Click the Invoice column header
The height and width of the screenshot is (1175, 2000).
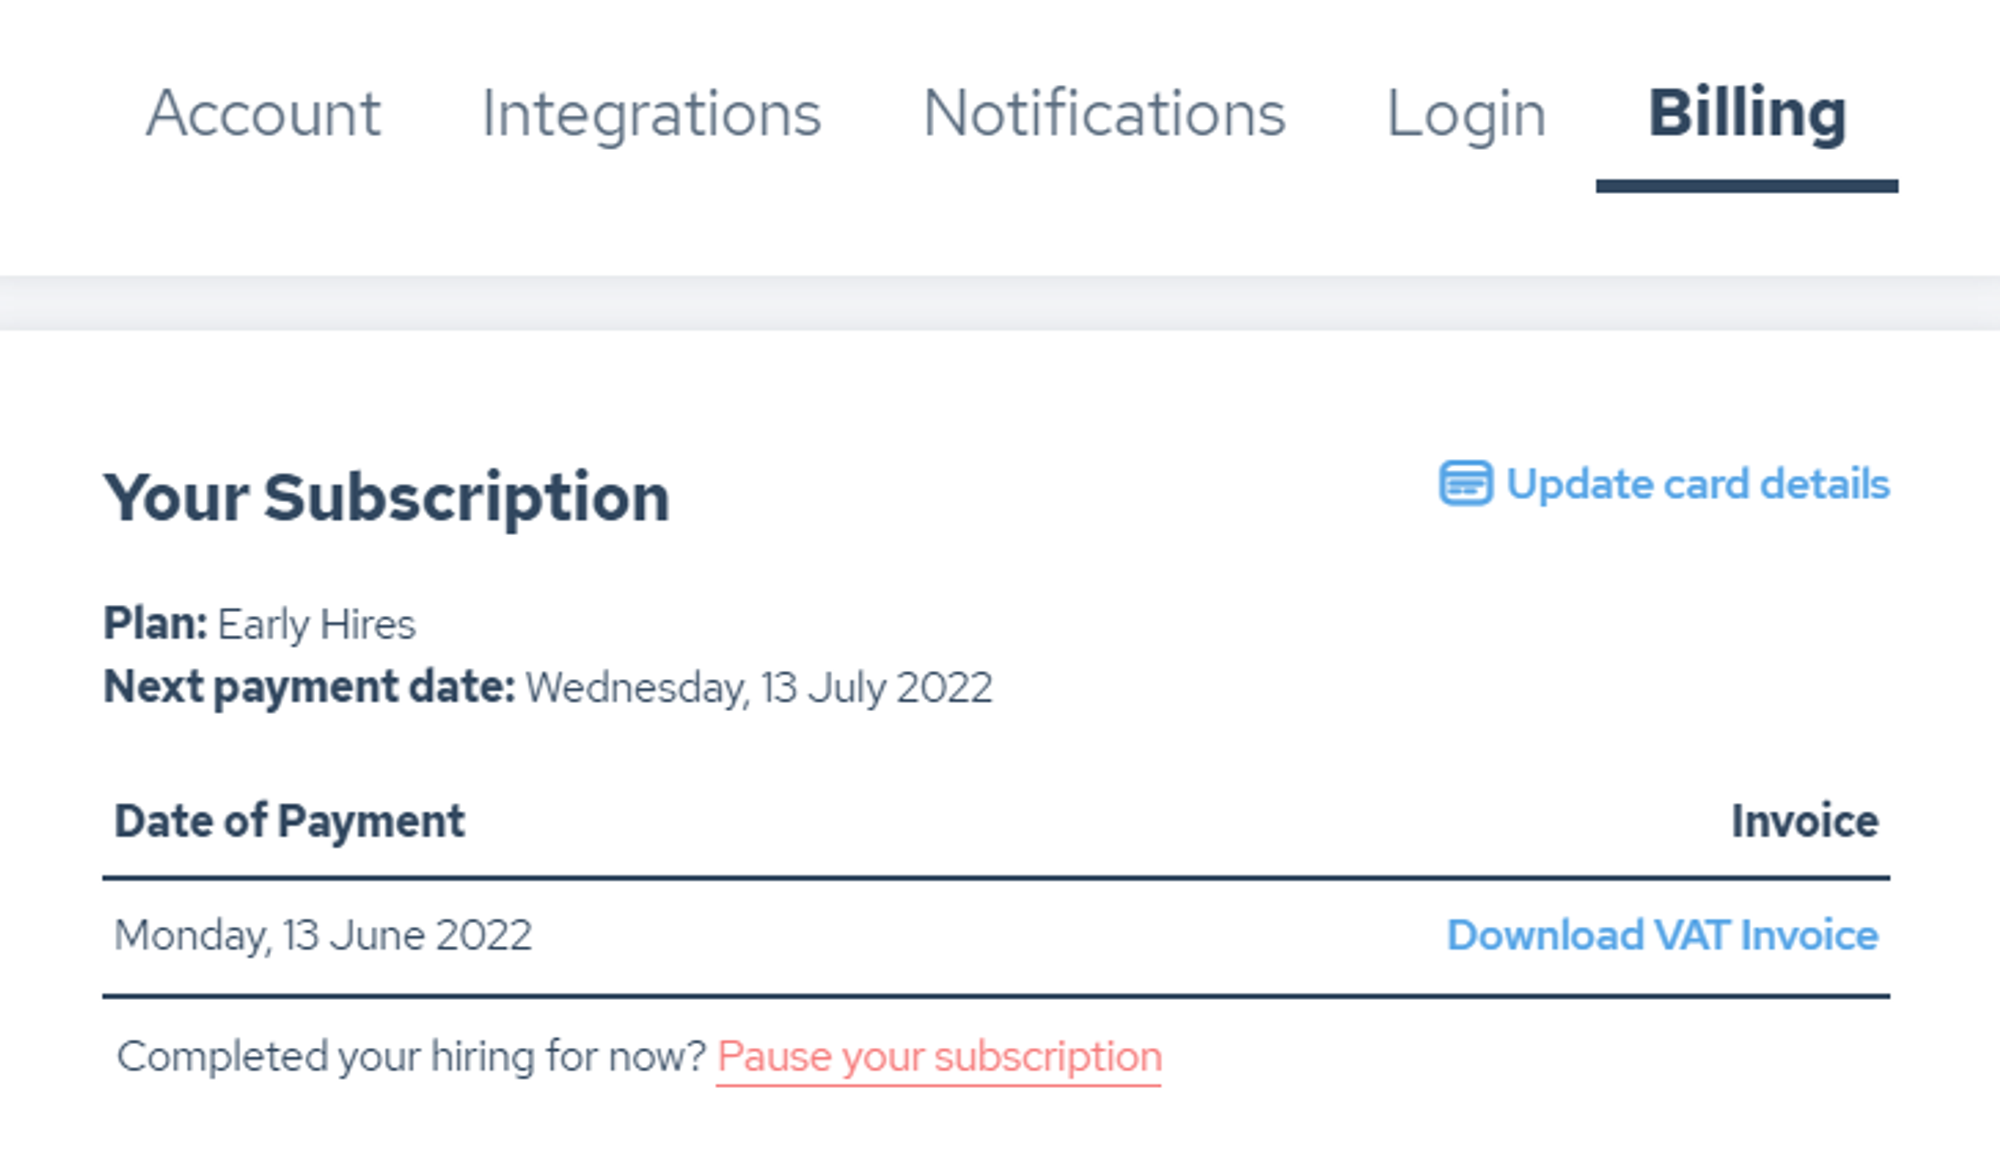pyautogui.click(x=1806, y=821)
